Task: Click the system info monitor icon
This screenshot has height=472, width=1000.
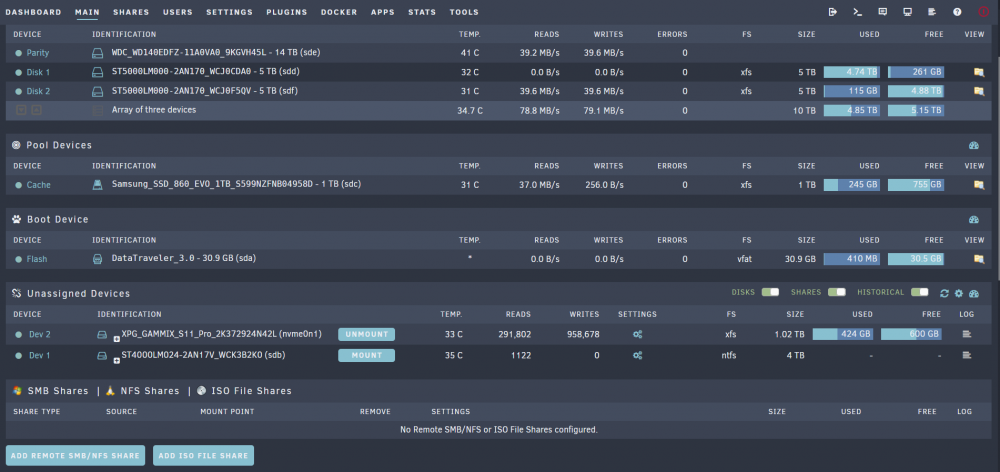Action: coord(908,11)
